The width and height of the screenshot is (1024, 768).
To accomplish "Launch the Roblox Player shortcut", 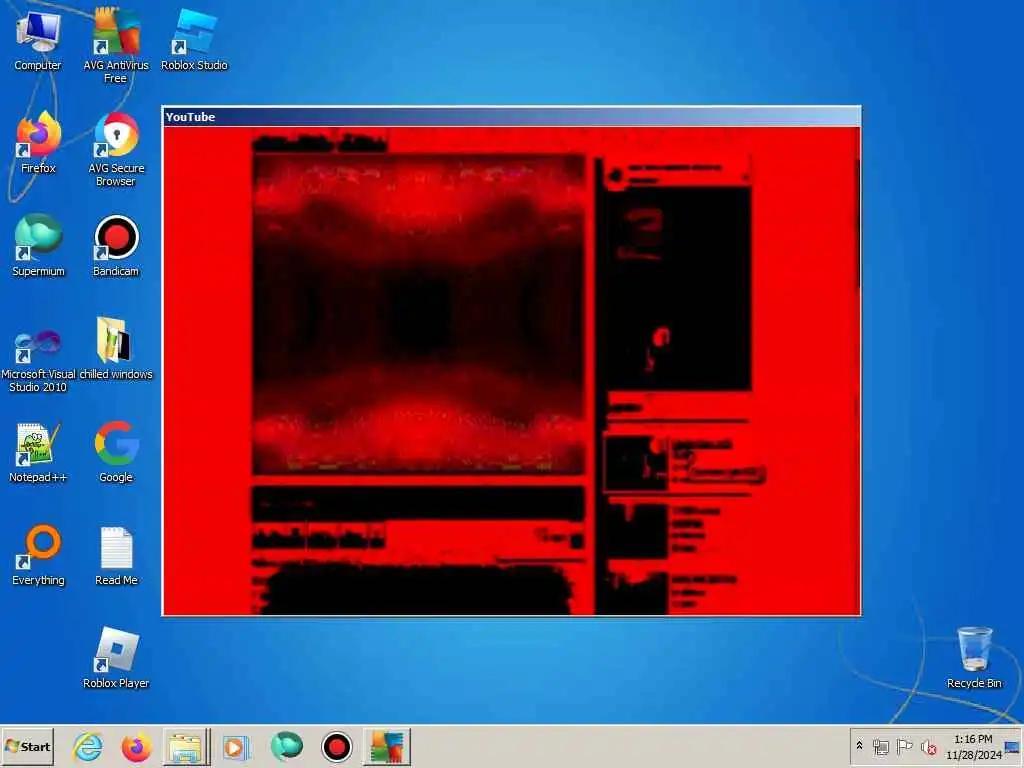I will pos(116,658).
